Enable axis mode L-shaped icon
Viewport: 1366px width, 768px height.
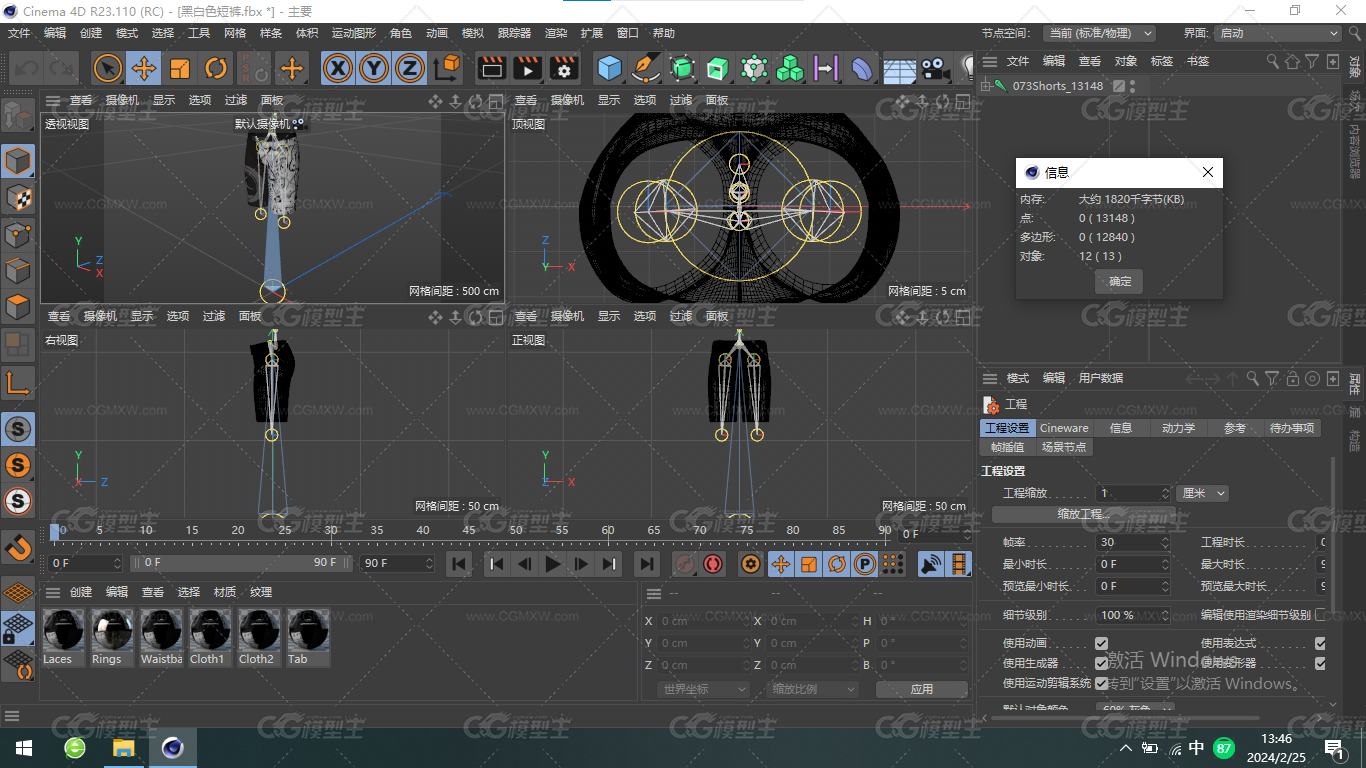(18, 383)
